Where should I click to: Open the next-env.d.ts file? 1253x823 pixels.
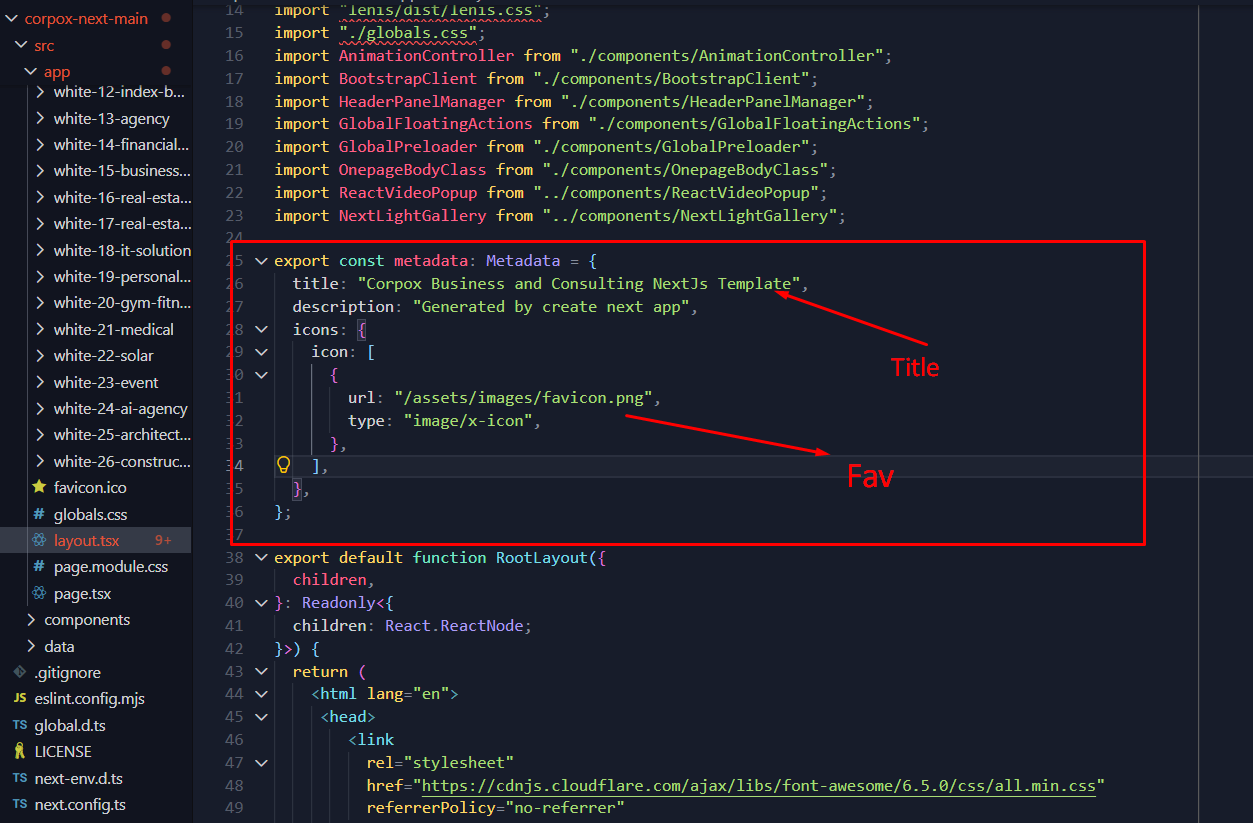pyautogui.click(x=78, y=778)
